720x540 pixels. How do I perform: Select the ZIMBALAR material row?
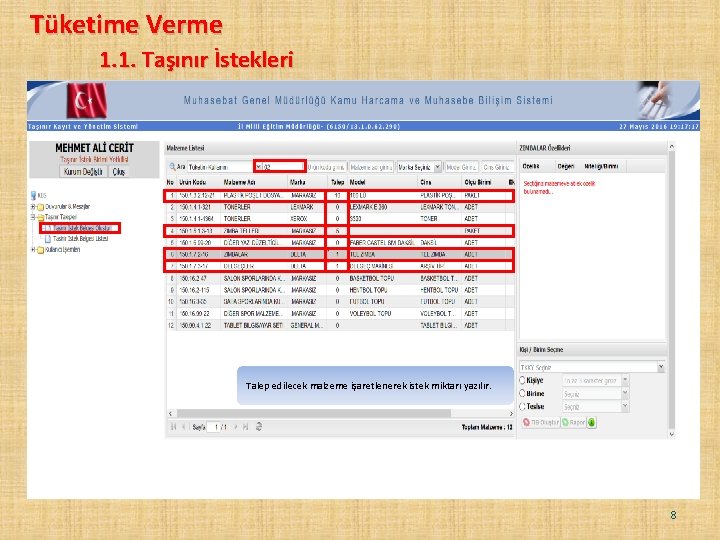tap(339, 254)
